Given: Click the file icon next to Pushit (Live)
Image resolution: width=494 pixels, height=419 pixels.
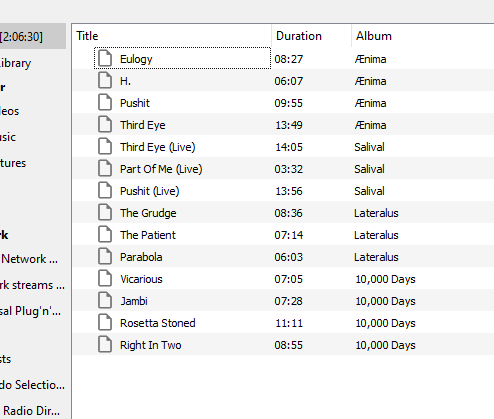Looking at the screenshot, I should (x=105, y=191).
